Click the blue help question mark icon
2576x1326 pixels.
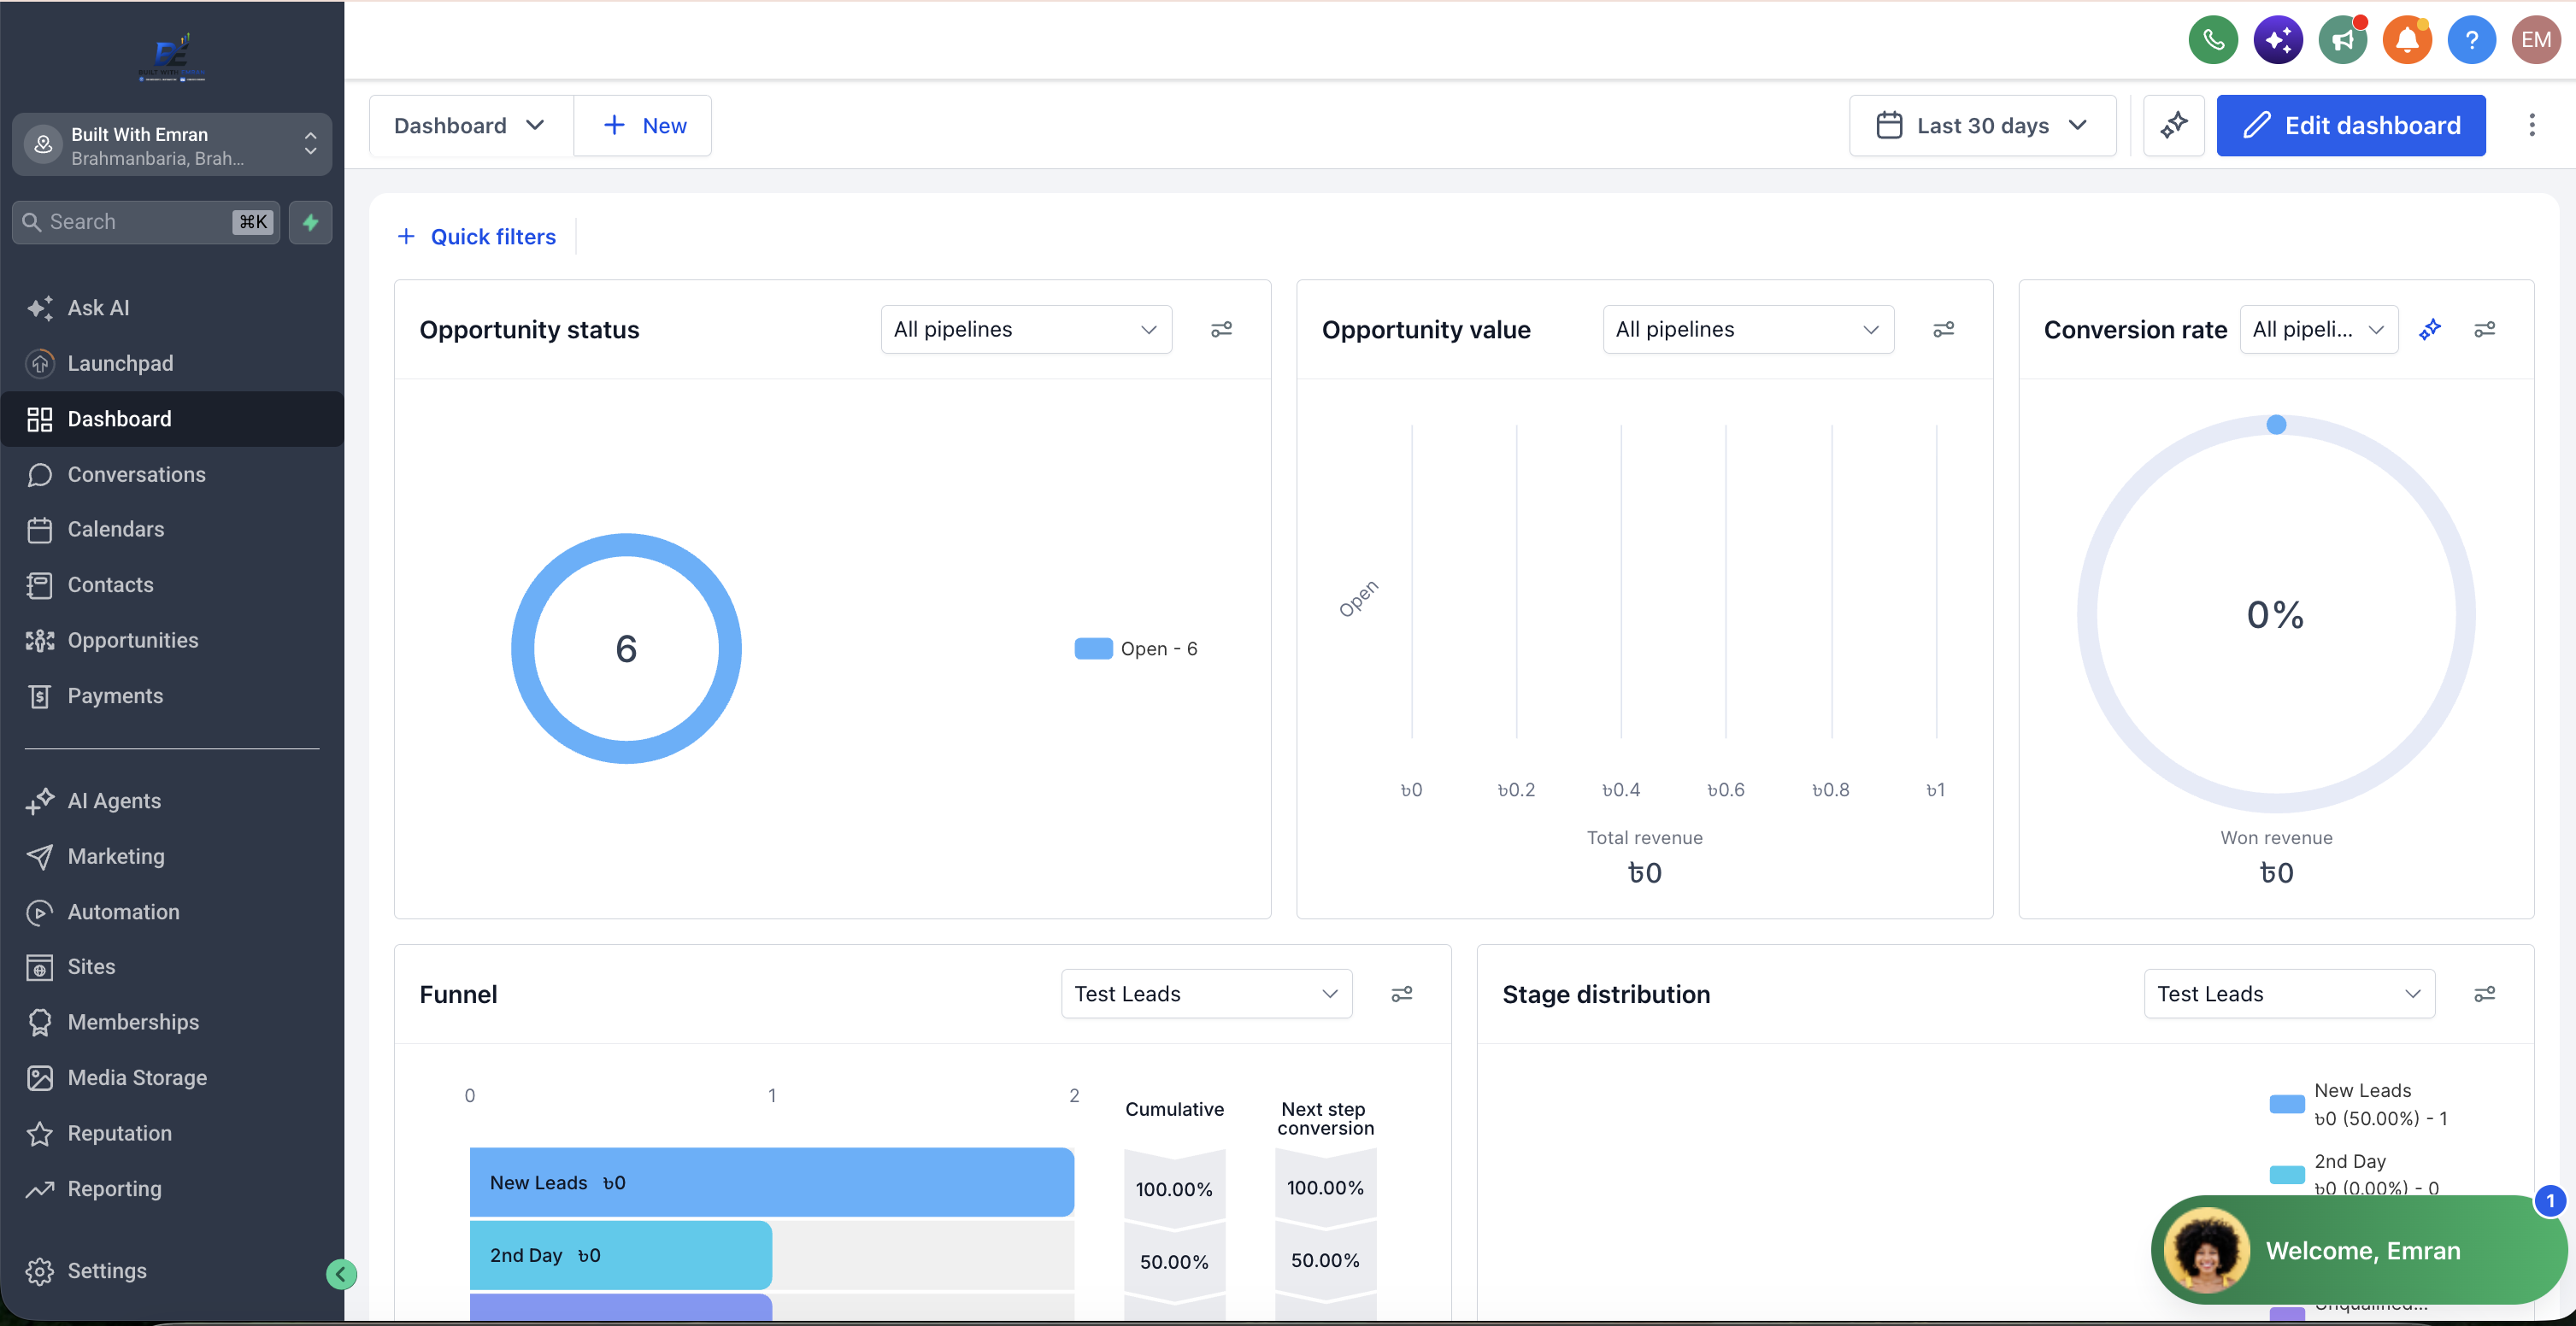click(2471, 40)
